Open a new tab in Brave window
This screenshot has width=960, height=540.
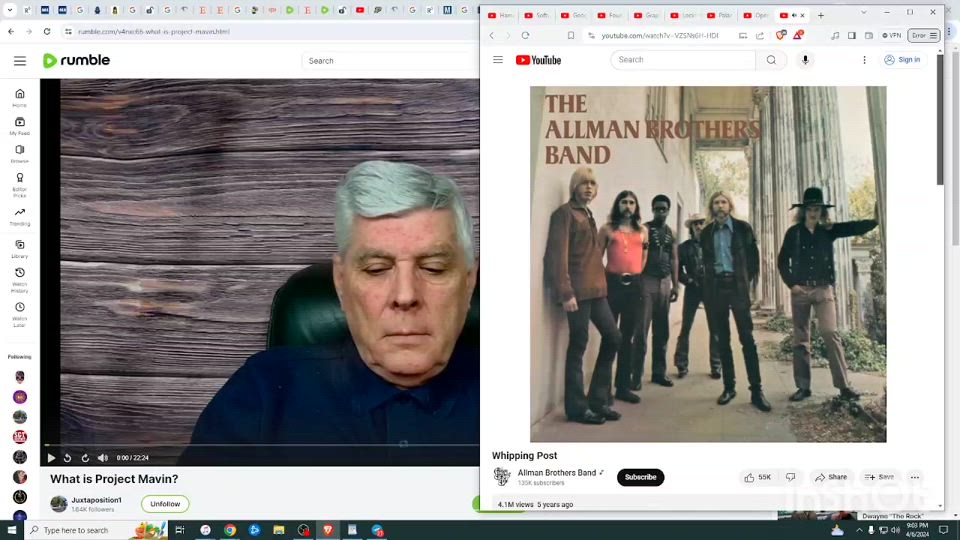point(821,15)
